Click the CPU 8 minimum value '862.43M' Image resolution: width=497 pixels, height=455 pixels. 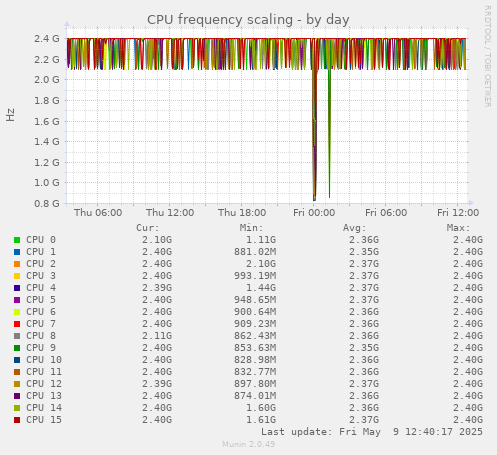[x=255, y=336]
